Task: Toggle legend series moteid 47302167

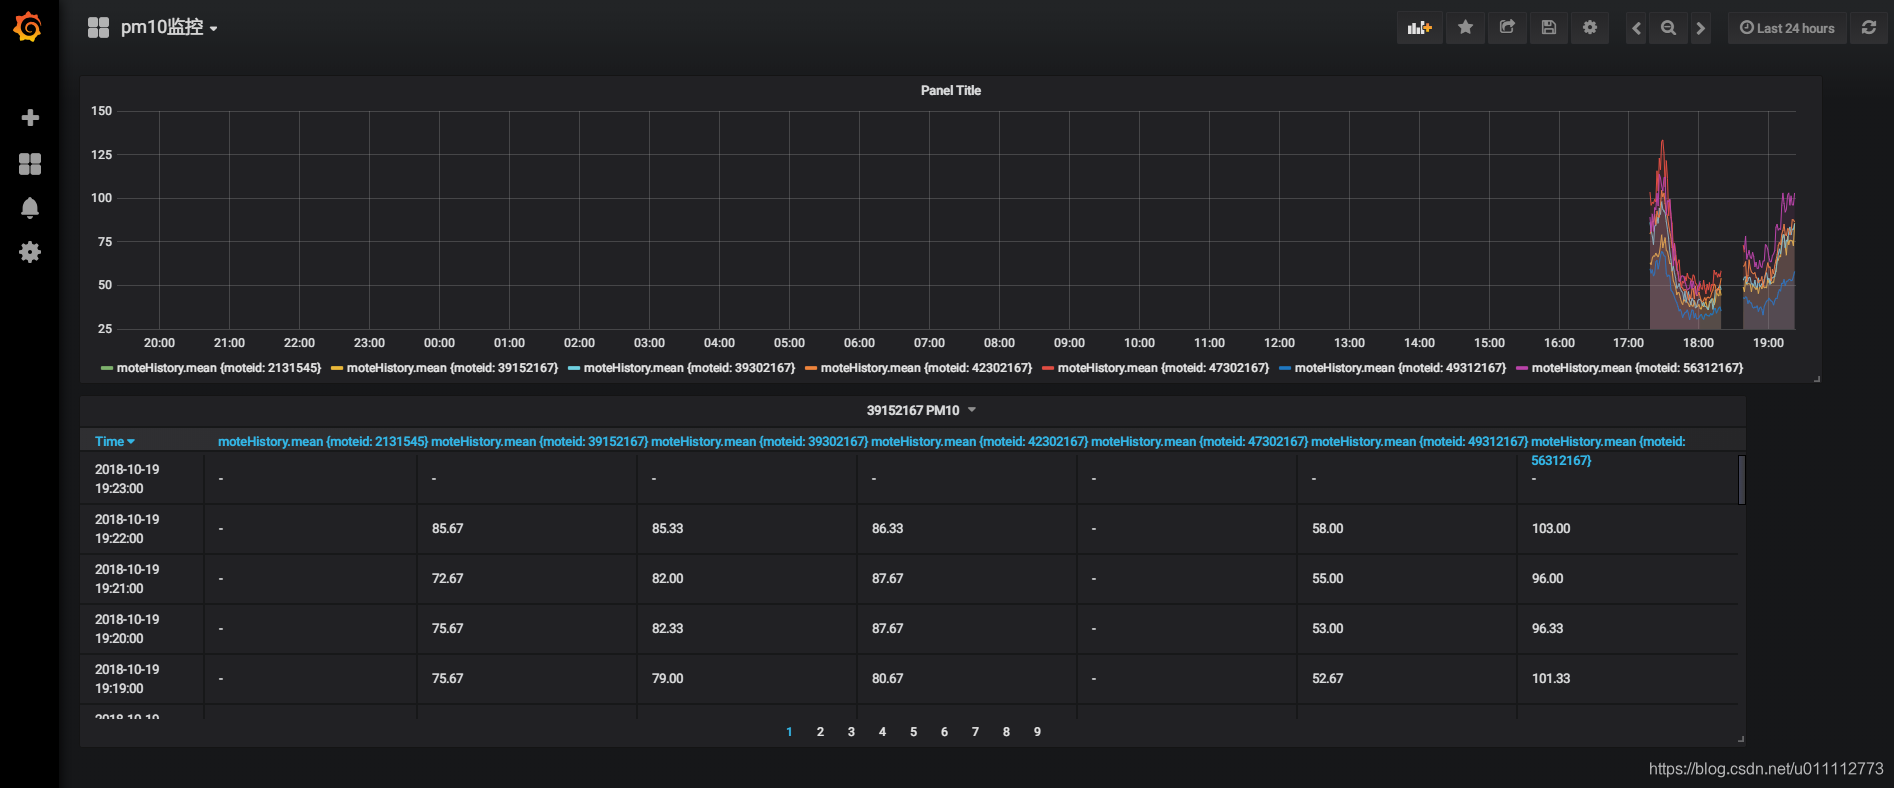Action: point(1163,368)
